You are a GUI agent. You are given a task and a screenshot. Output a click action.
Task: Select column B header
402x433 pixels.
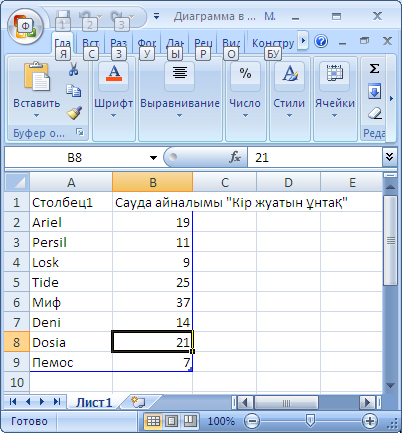coord(153,182)
